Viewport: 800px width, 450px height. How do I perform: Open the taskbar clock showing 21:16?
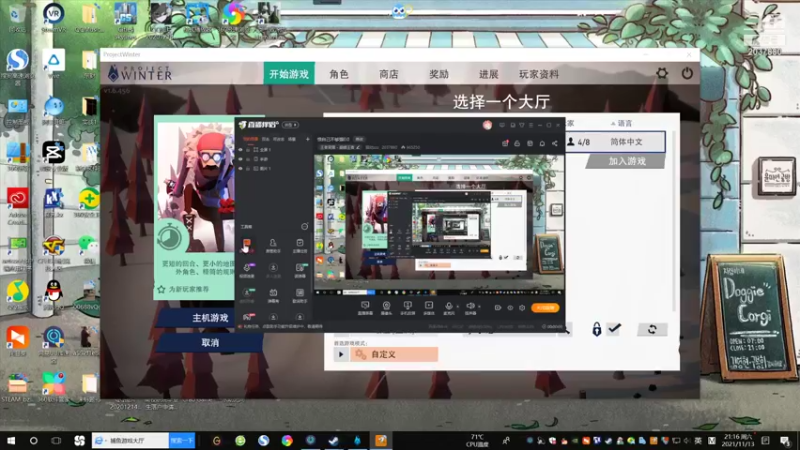[x=739, y=440]
